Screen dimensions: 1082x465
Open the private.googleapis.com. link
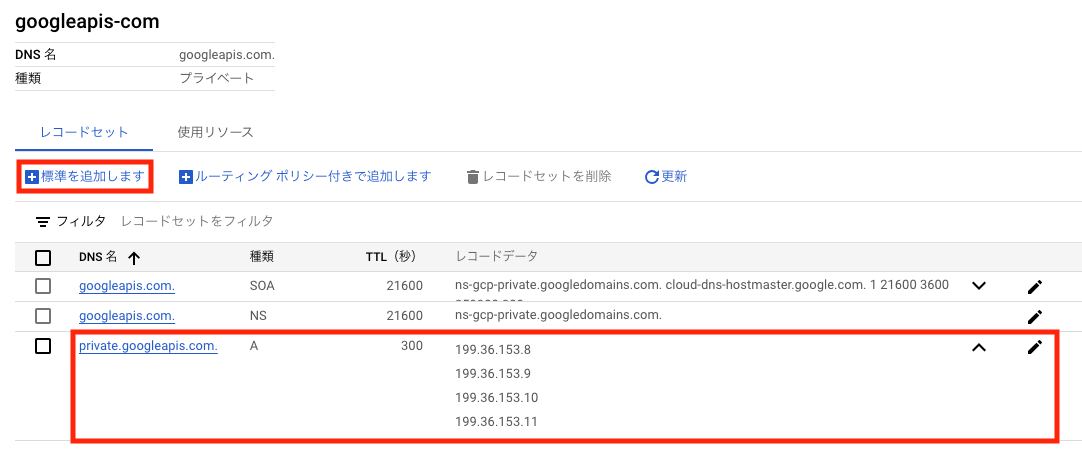click(x=148, y=346)
